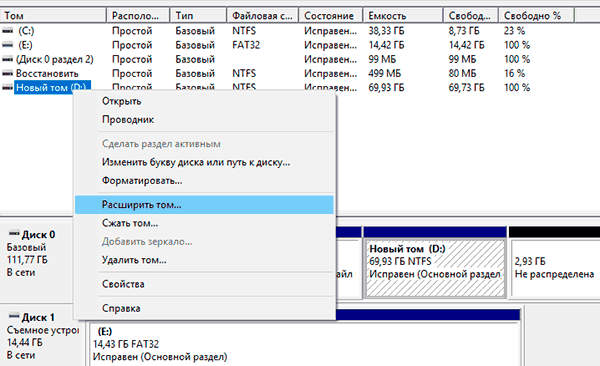
Task: Click the drive icon of Новый том (D:)
Action: click(x=8, y=88)
